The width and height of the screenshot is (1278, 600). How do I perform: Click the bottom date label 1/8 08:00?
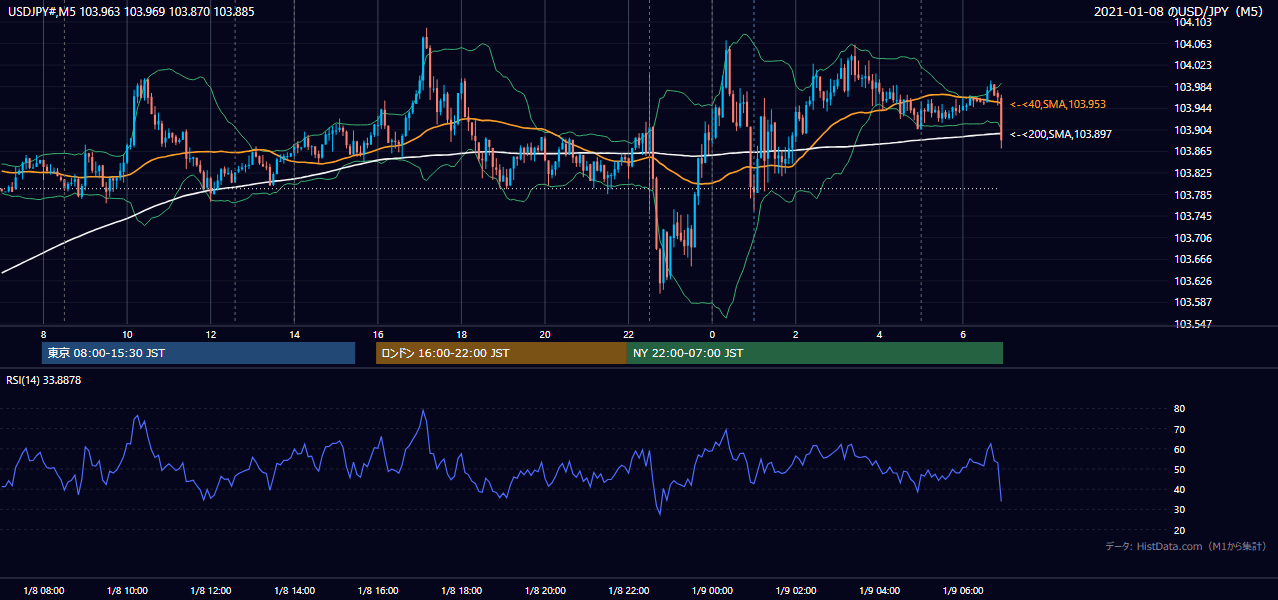44,591
